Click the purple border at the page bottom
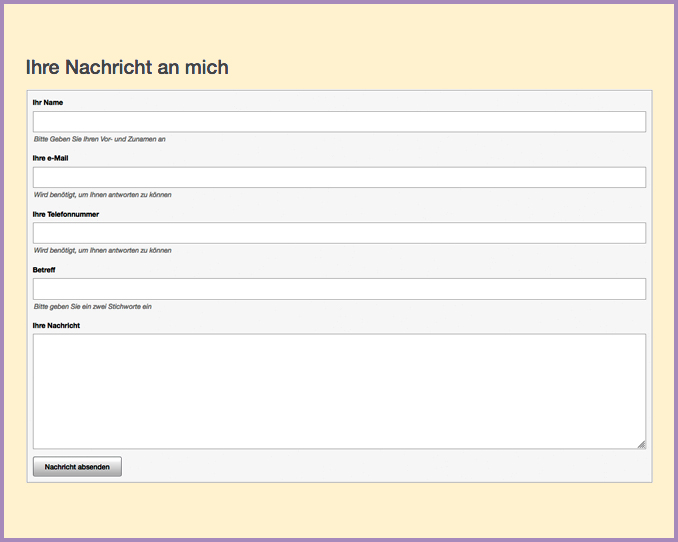 (x=339, y=540)
